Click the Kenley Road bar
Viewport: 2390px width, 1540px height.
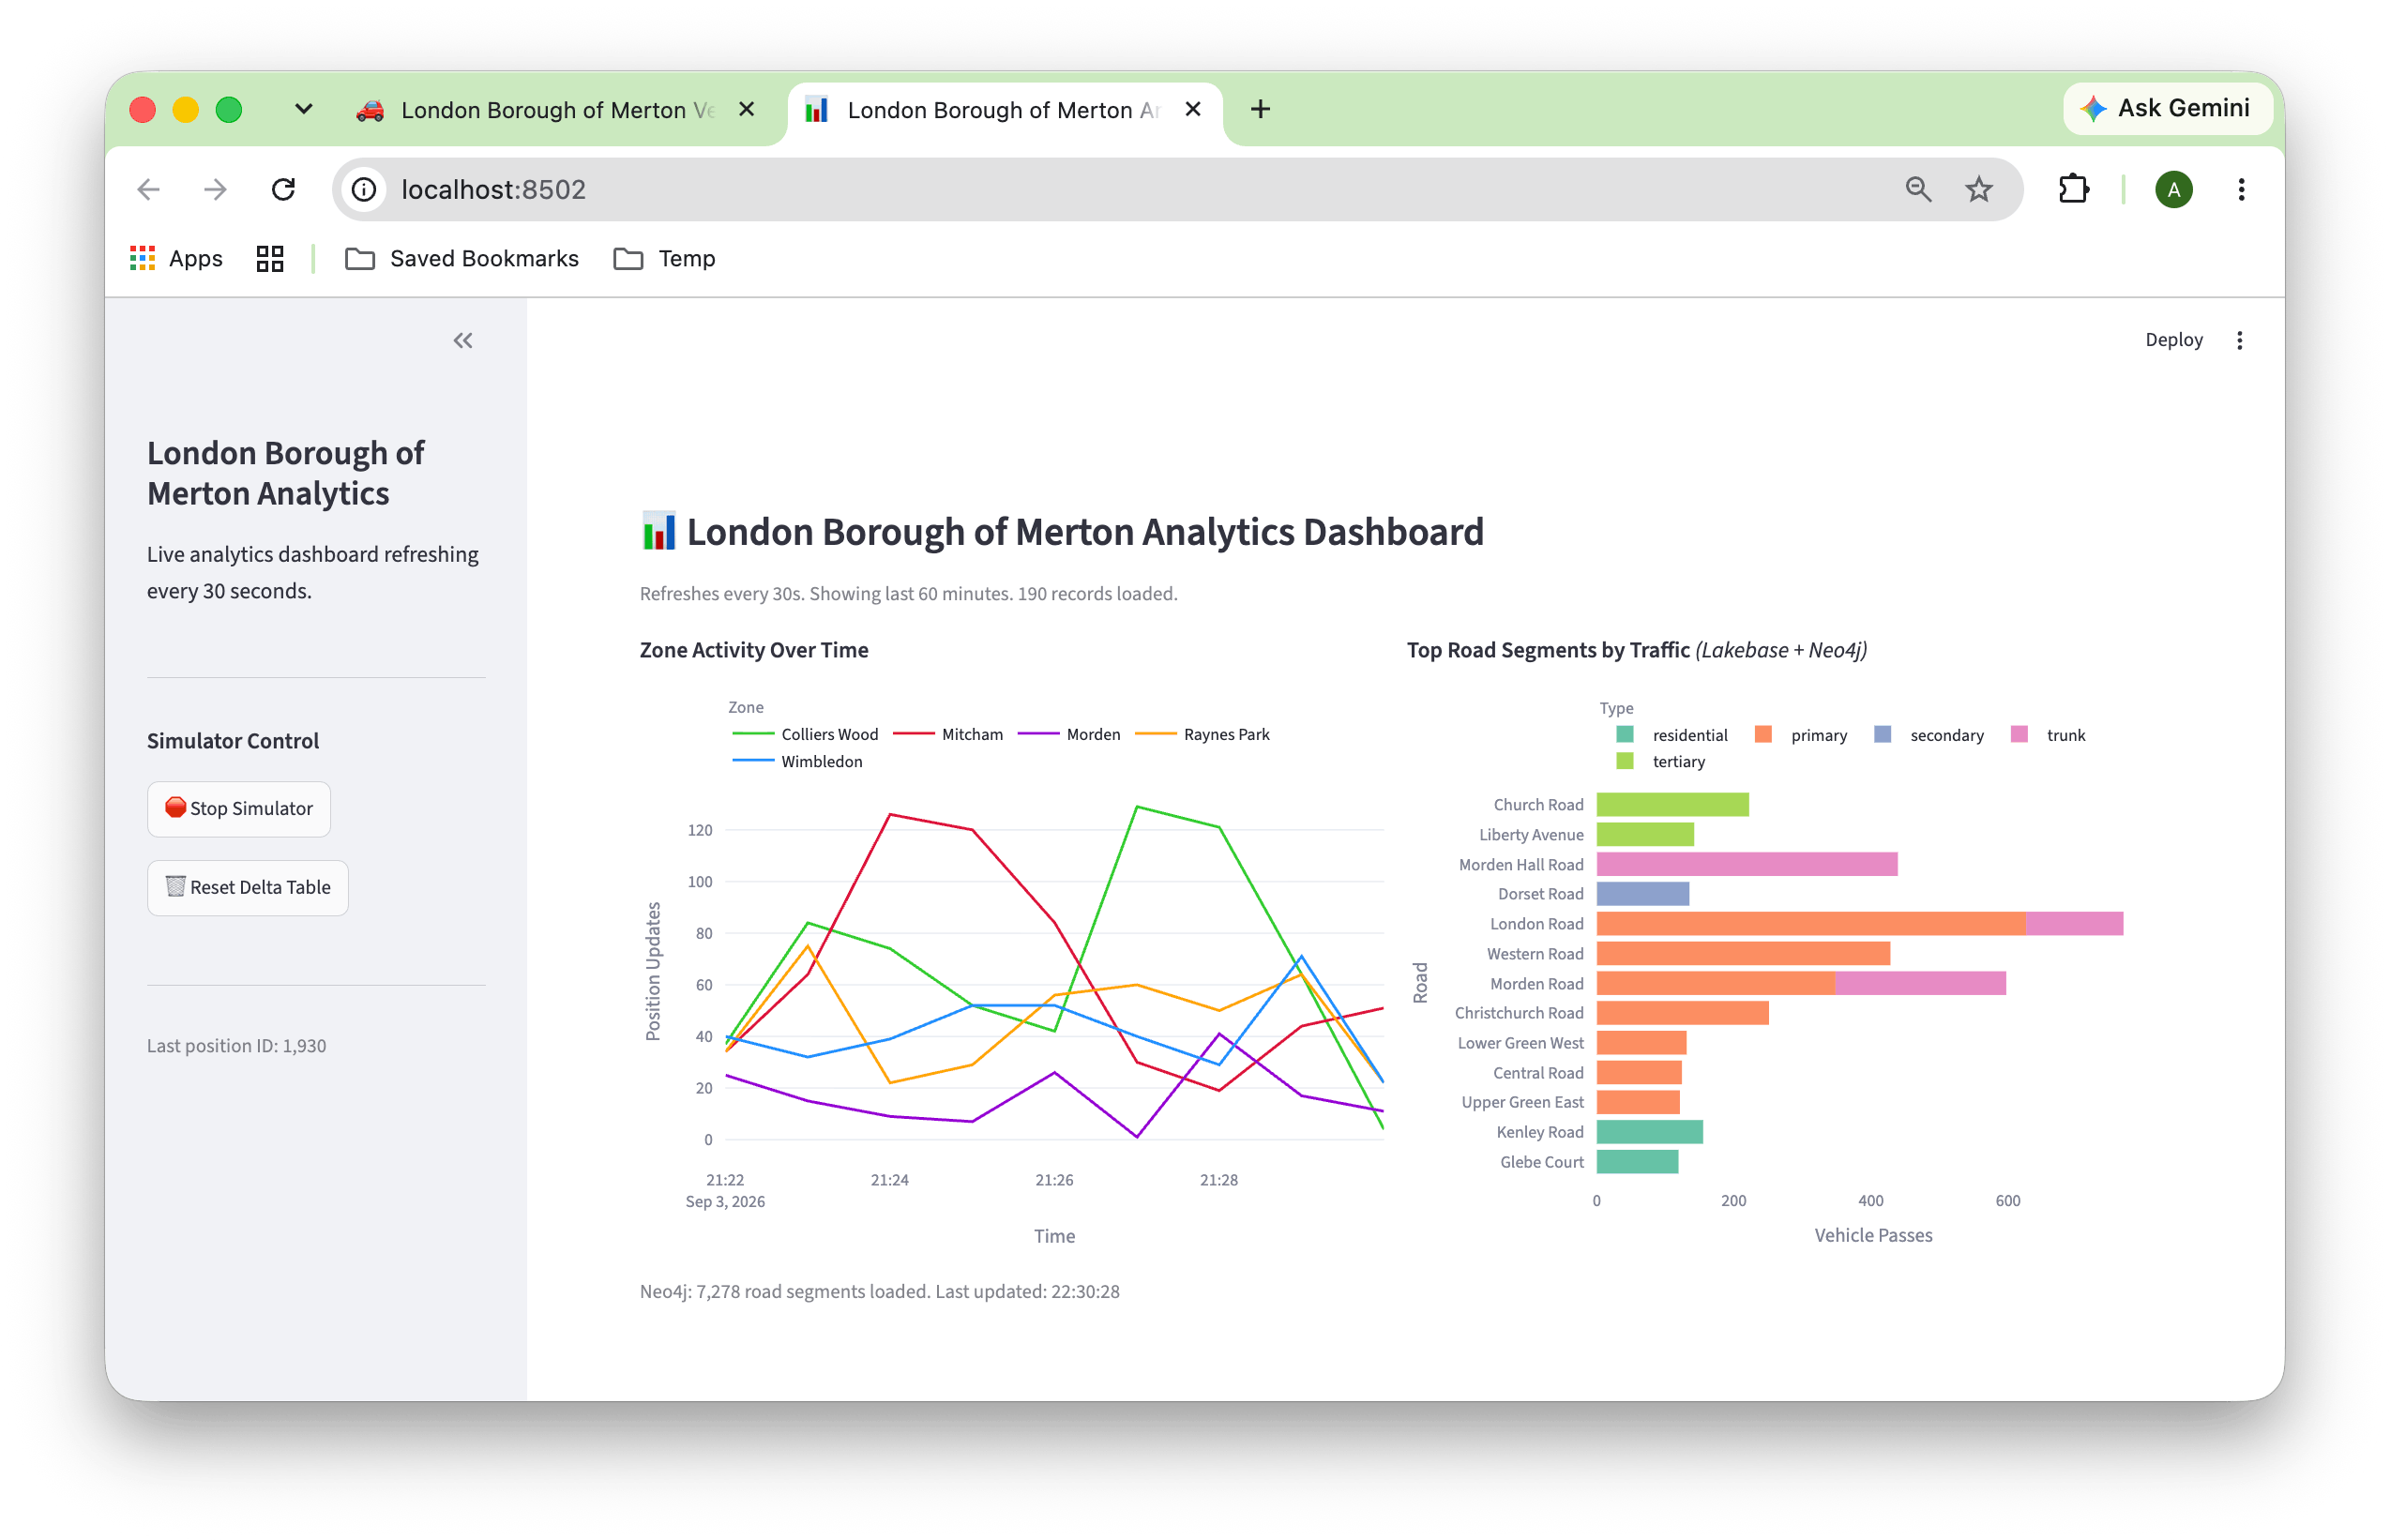1649,1132
